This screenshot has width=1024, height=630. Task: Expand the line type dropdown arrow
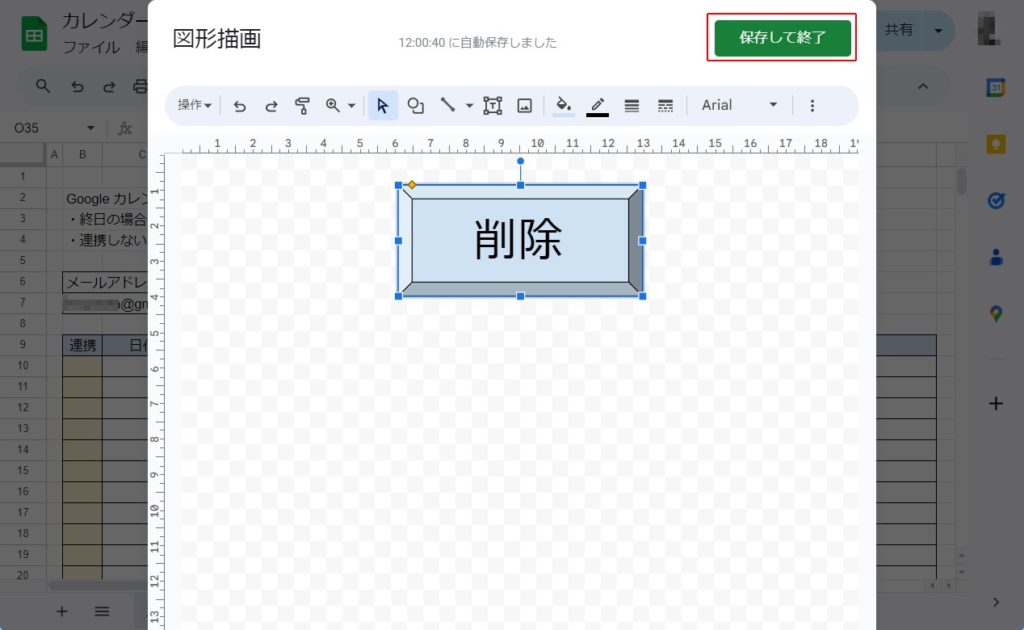[x=470, y=105]
